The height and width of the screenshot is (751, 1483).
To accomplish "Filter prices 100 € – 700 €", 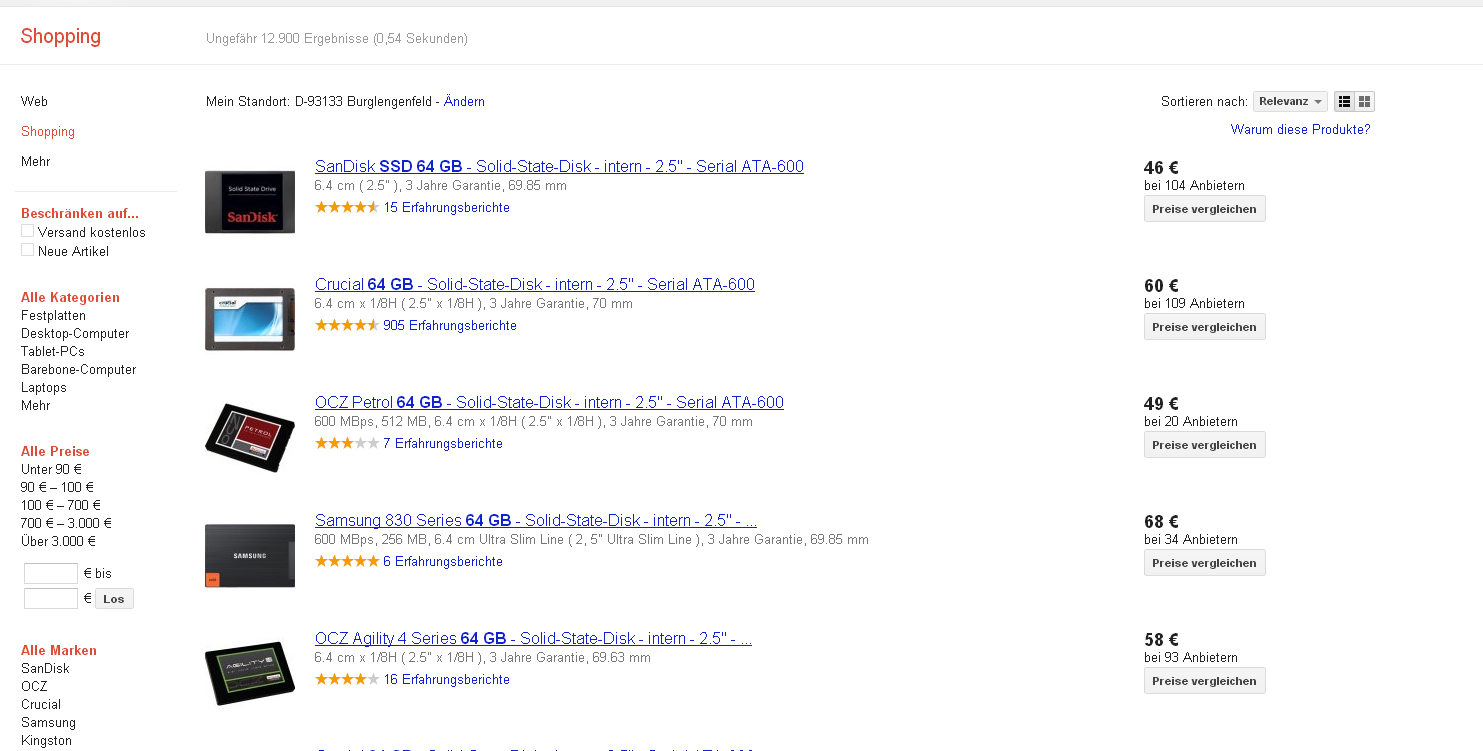I will tap(61, 505).
